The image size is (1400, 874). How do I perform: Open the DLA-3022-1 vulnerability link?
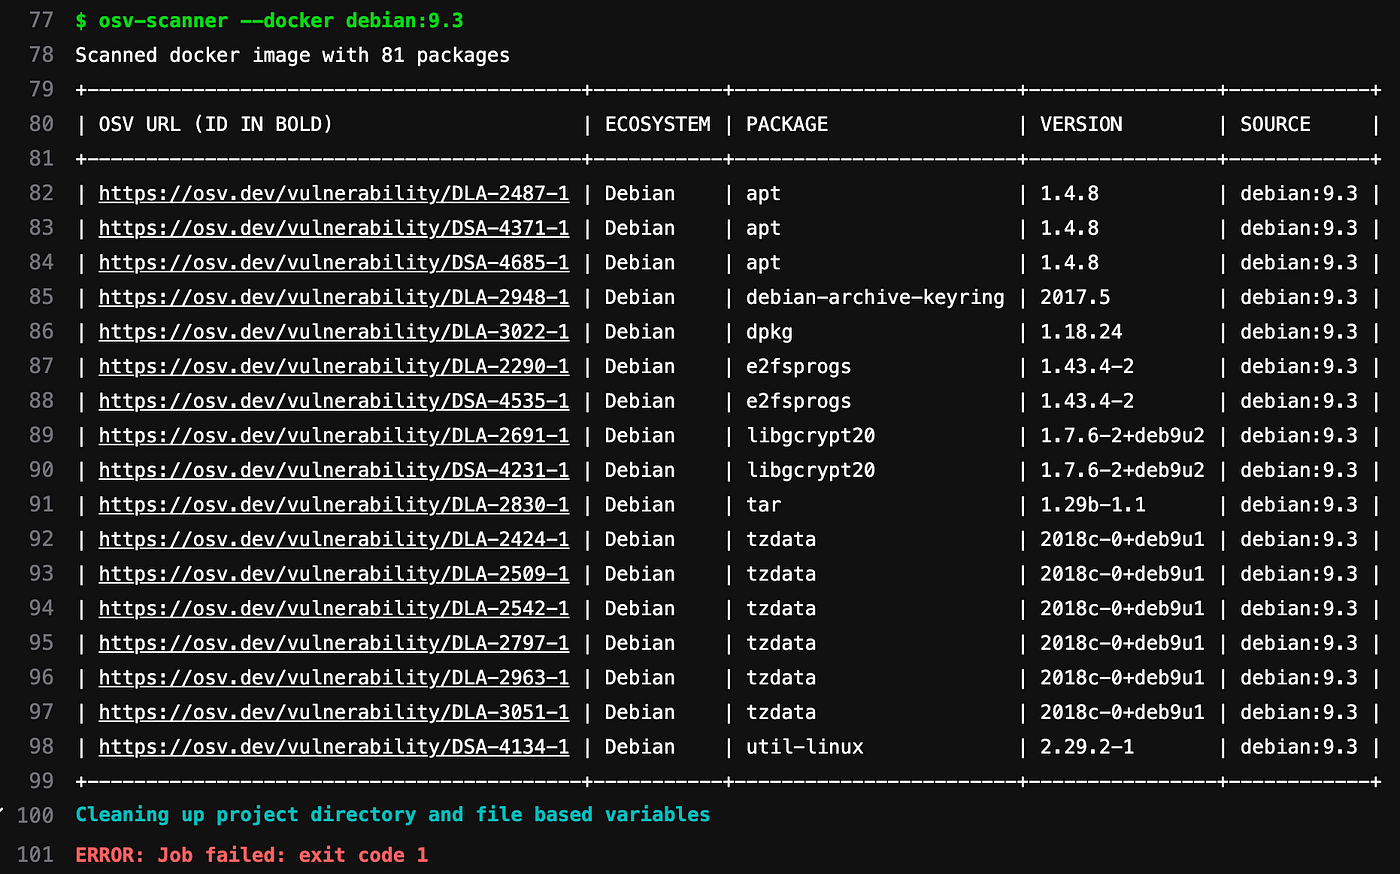pos(334,331)
